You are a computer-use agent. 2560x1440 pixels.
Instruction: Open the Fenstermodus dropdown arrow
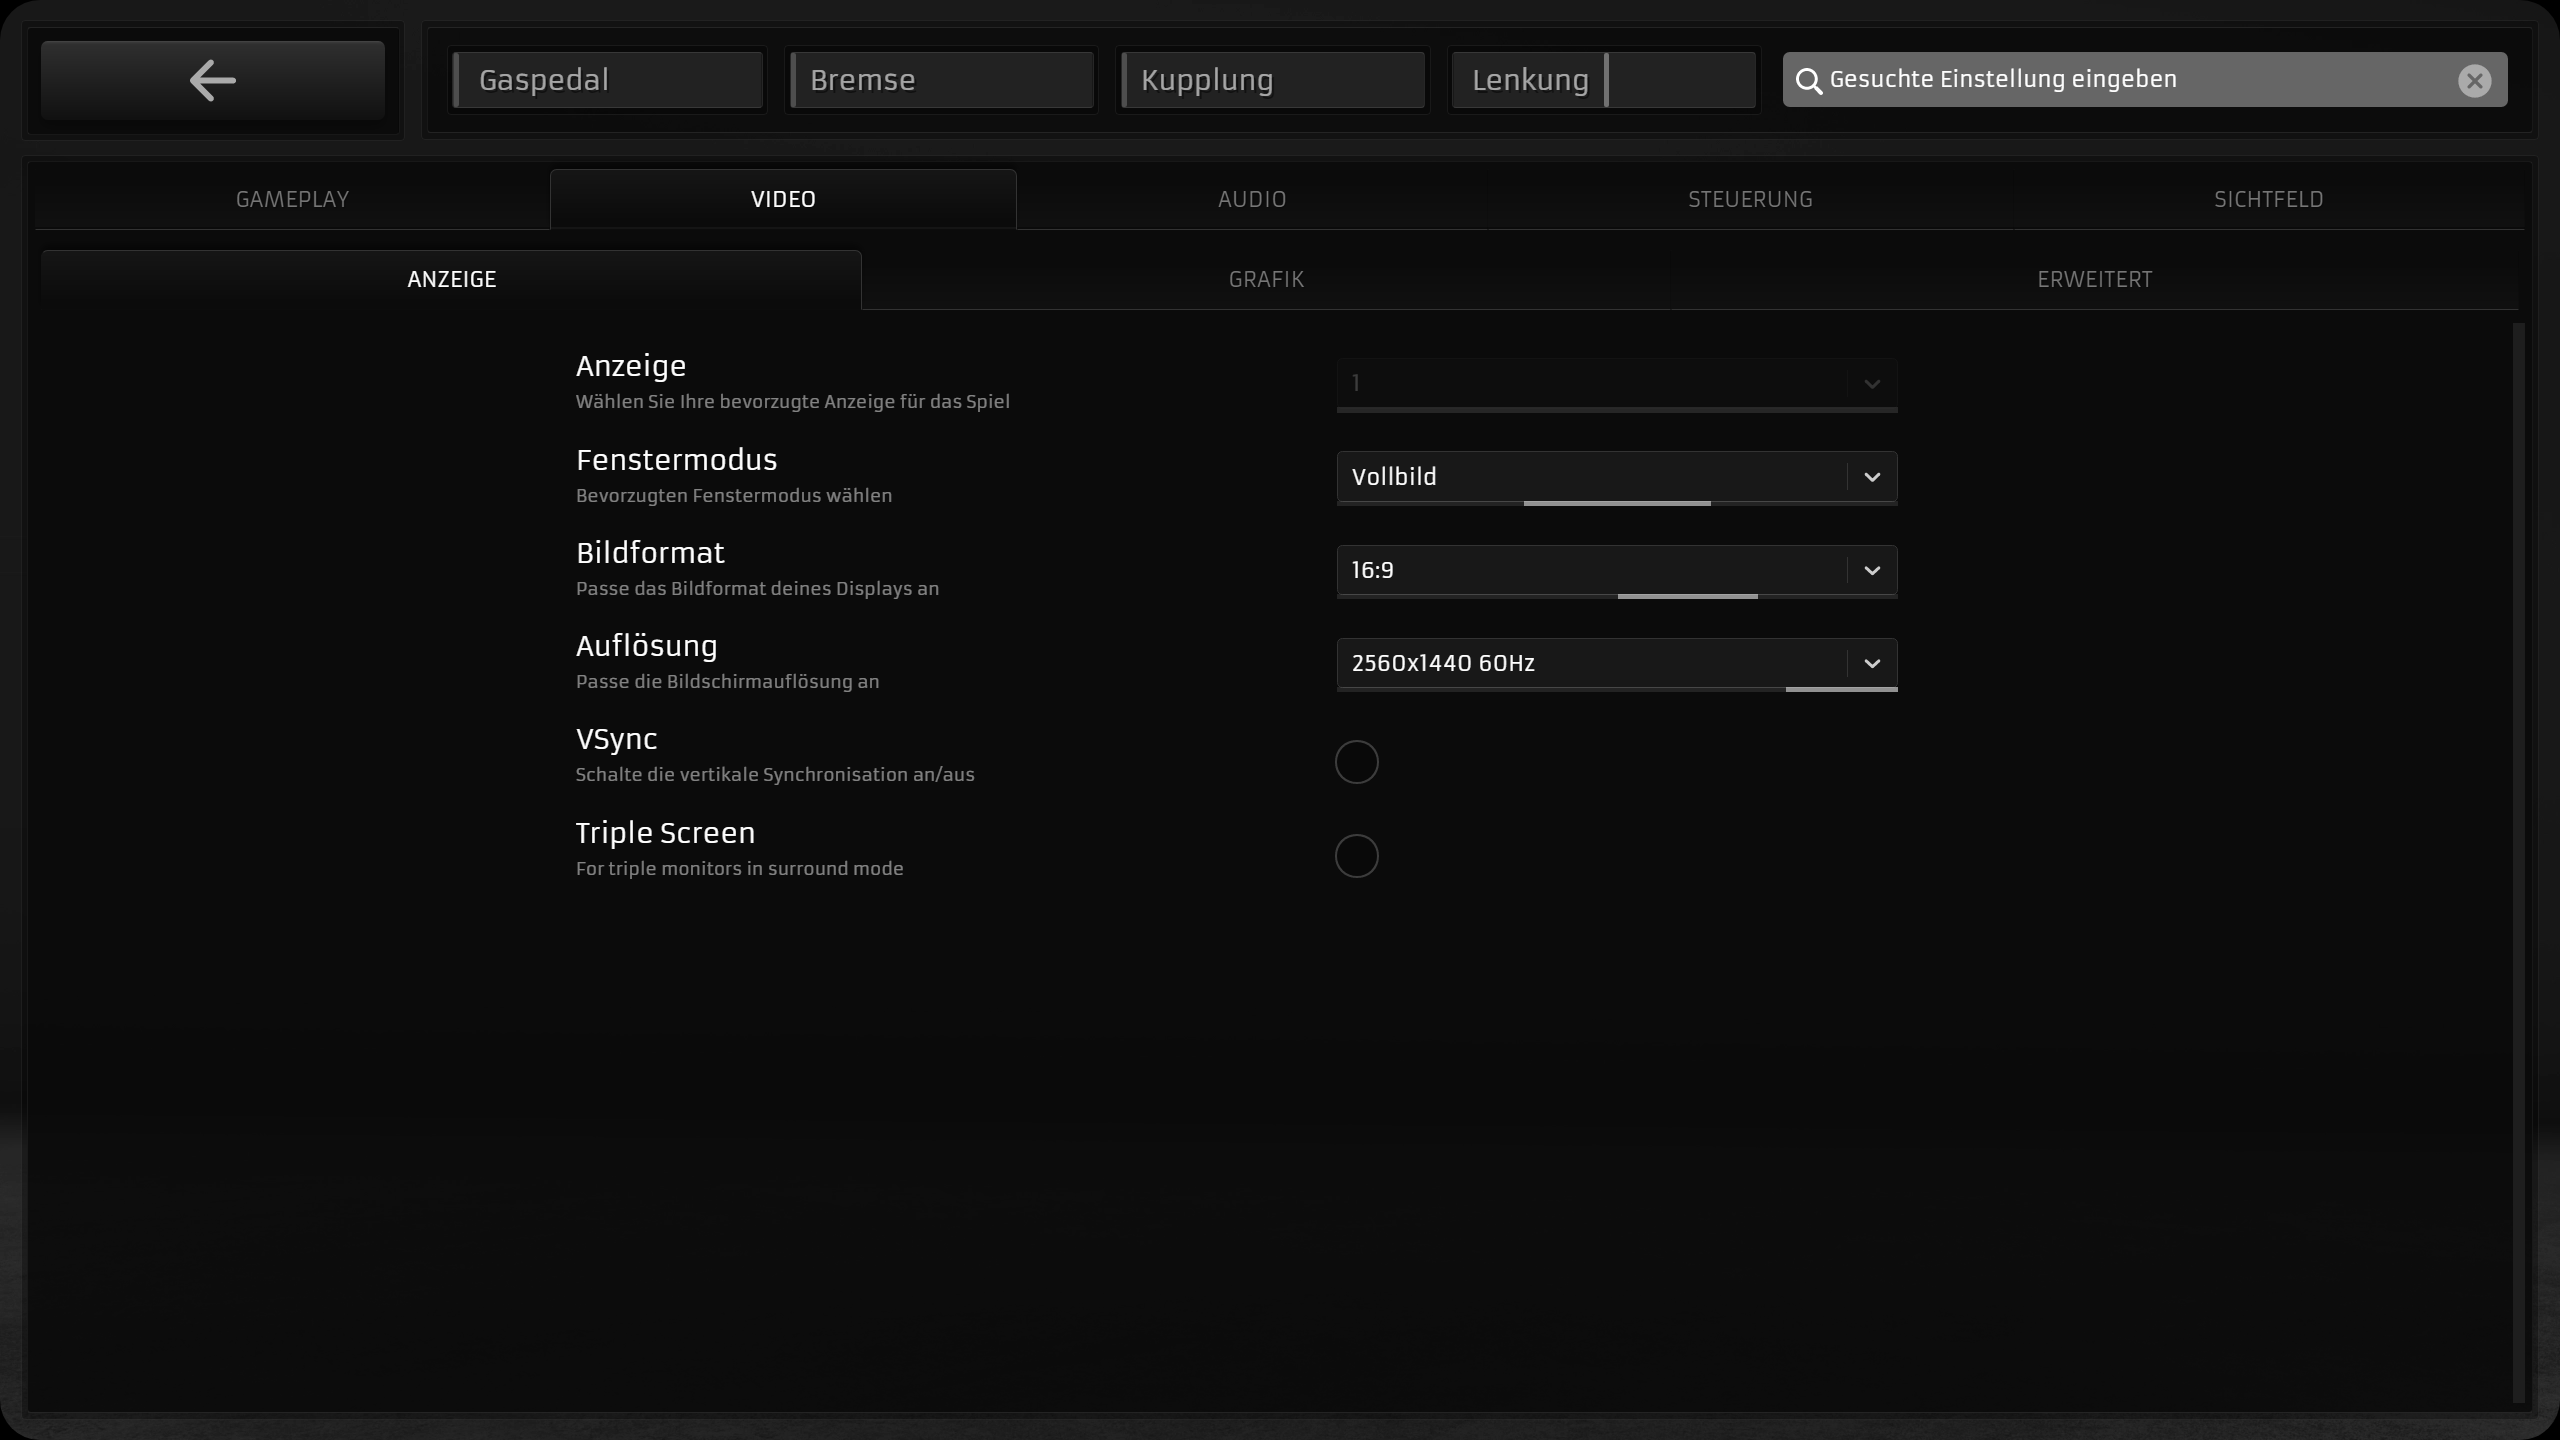click(1871, 477)
